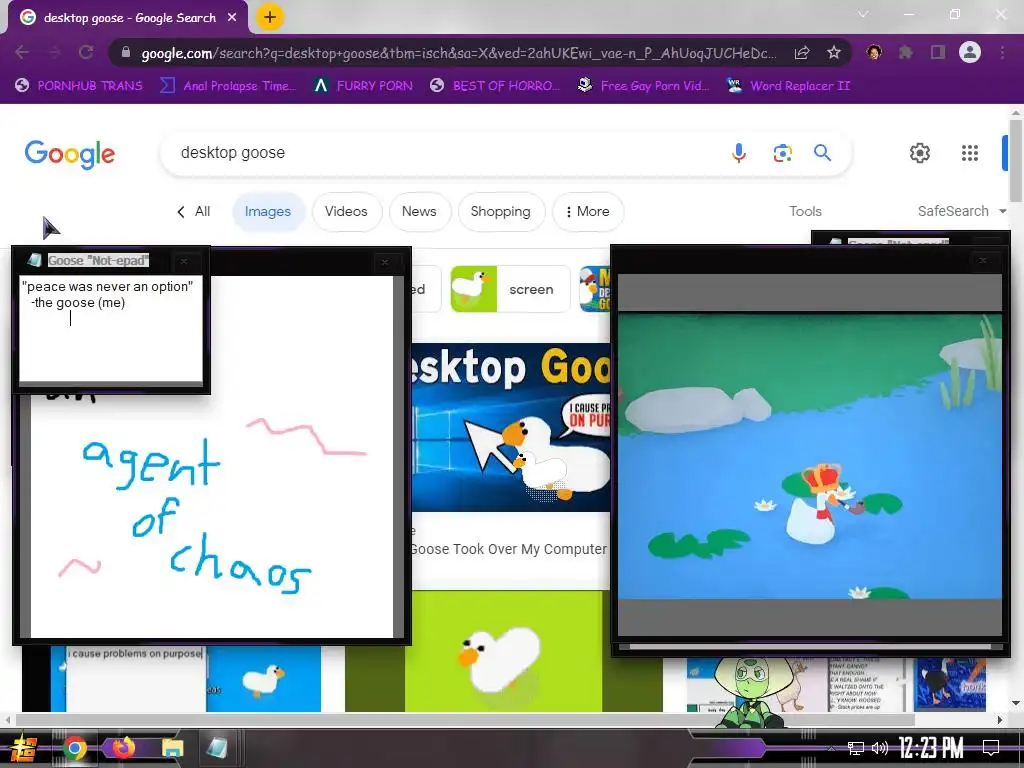Open the Word Replacer II bookmark
1024x768 pixels.
click(x=789, y=86)
